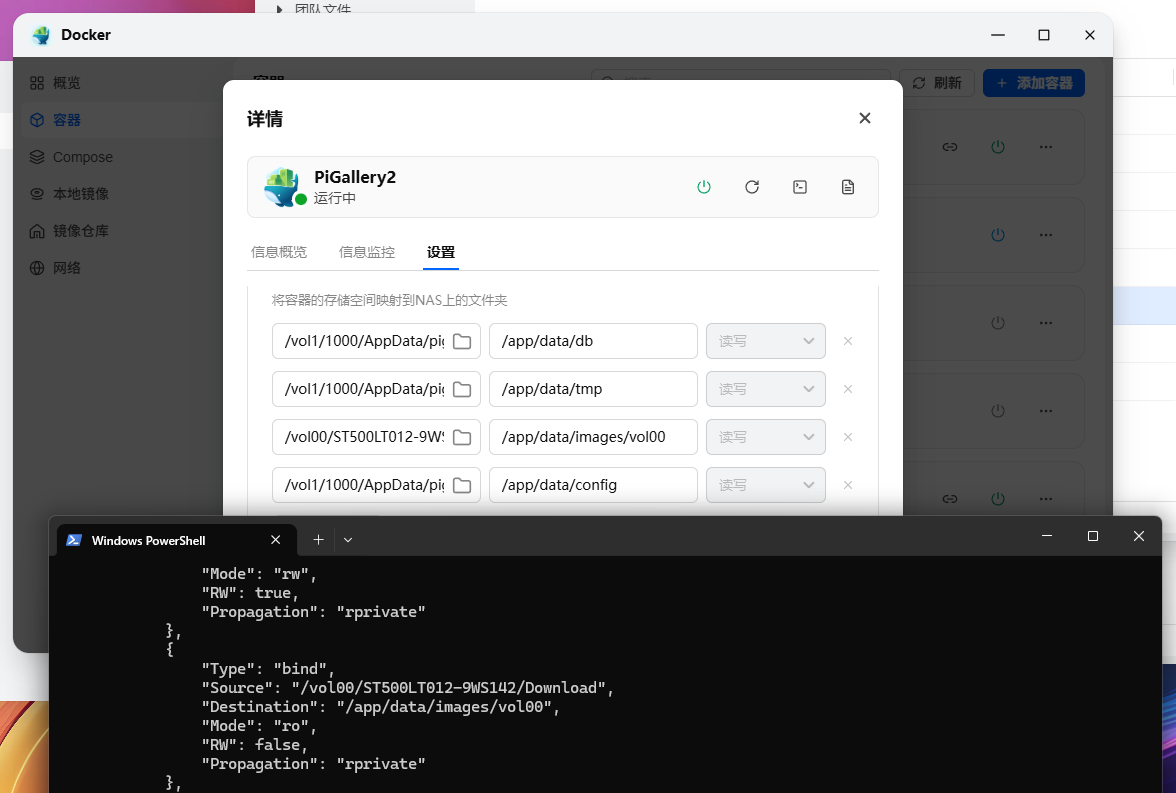Switch to the 信息监控 tab
The image size is (1176, 793).
[x=367, y=252]
